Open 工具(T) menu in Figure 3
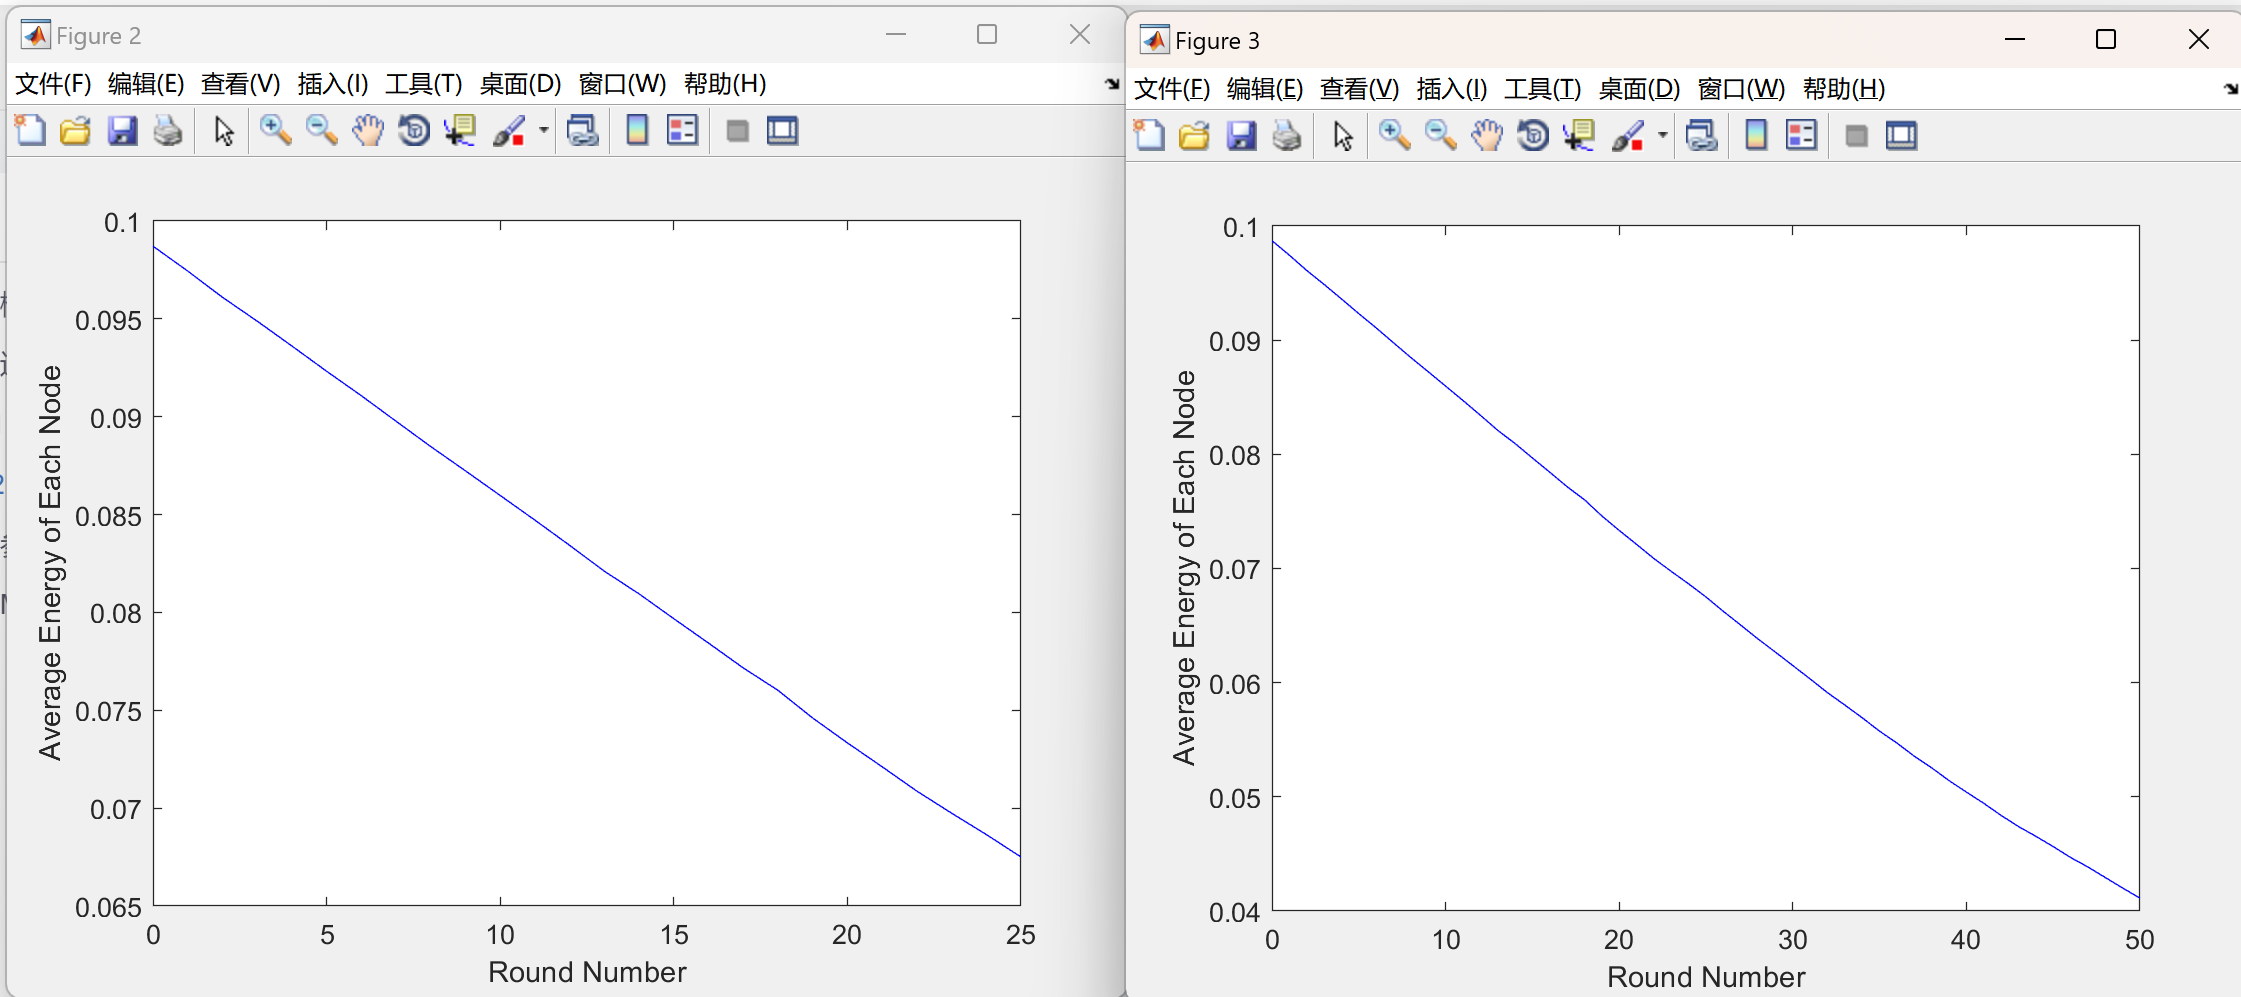The width and height of the screenshot is (2241, 997). pos(1543,89)
